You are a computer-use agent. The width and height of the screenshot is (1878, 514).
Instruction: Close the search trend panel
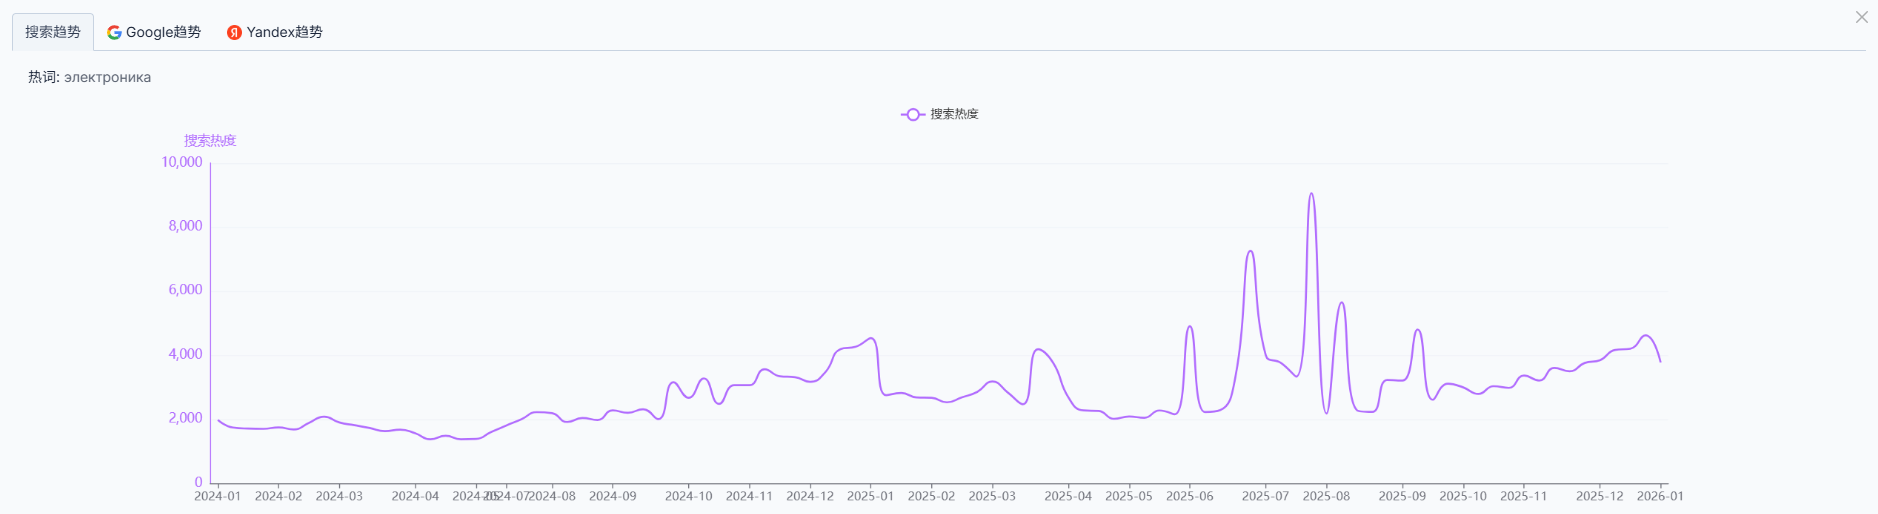(x=1861, y=17)
